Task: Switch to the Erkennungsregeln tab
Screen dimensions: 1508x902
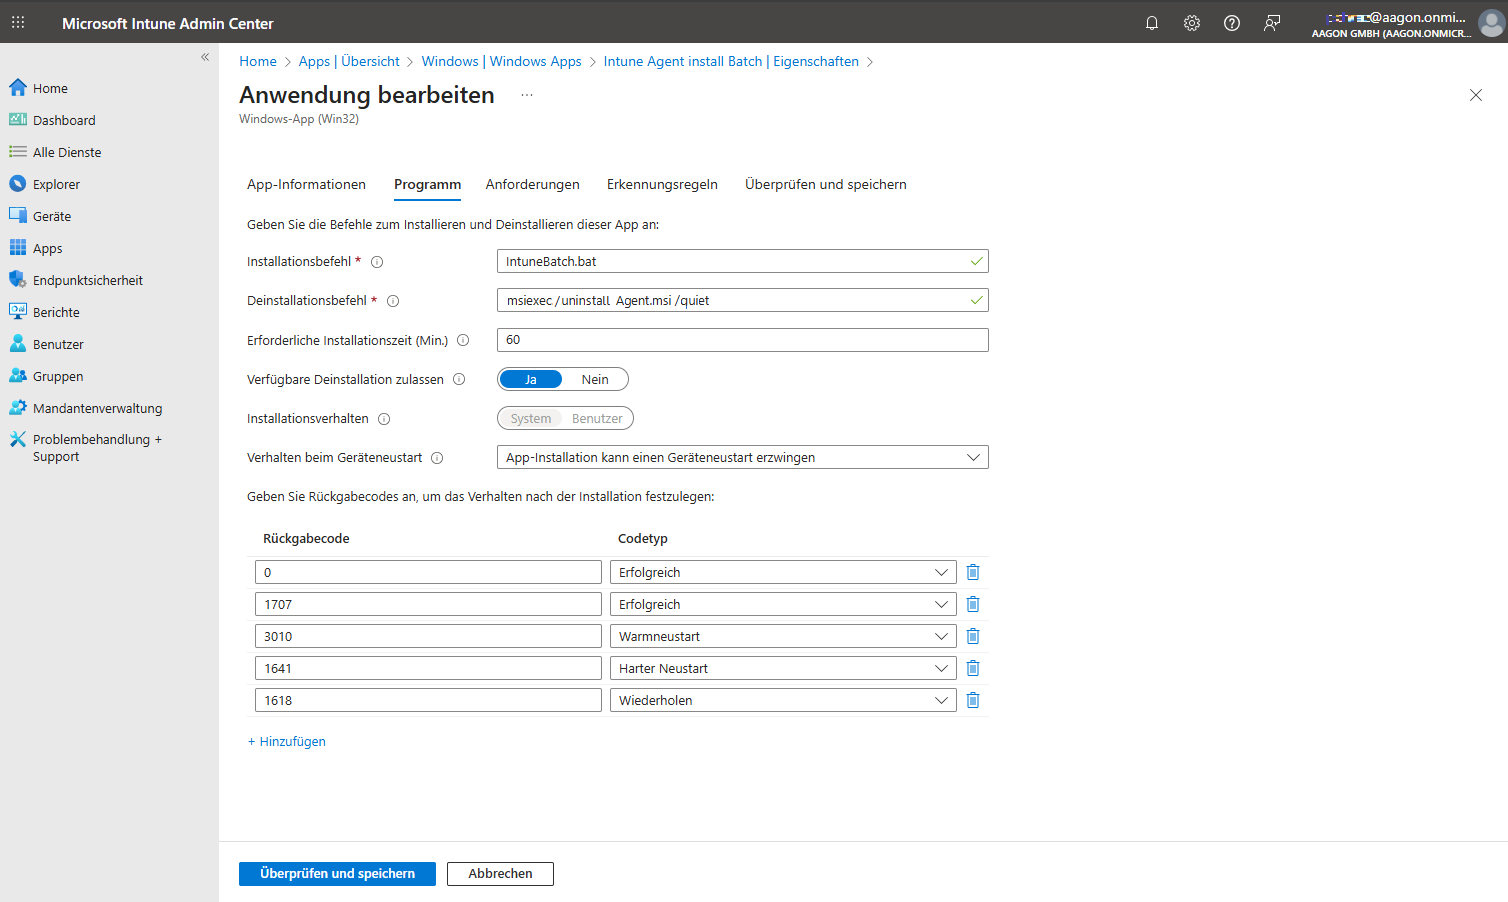Action: 662,184
